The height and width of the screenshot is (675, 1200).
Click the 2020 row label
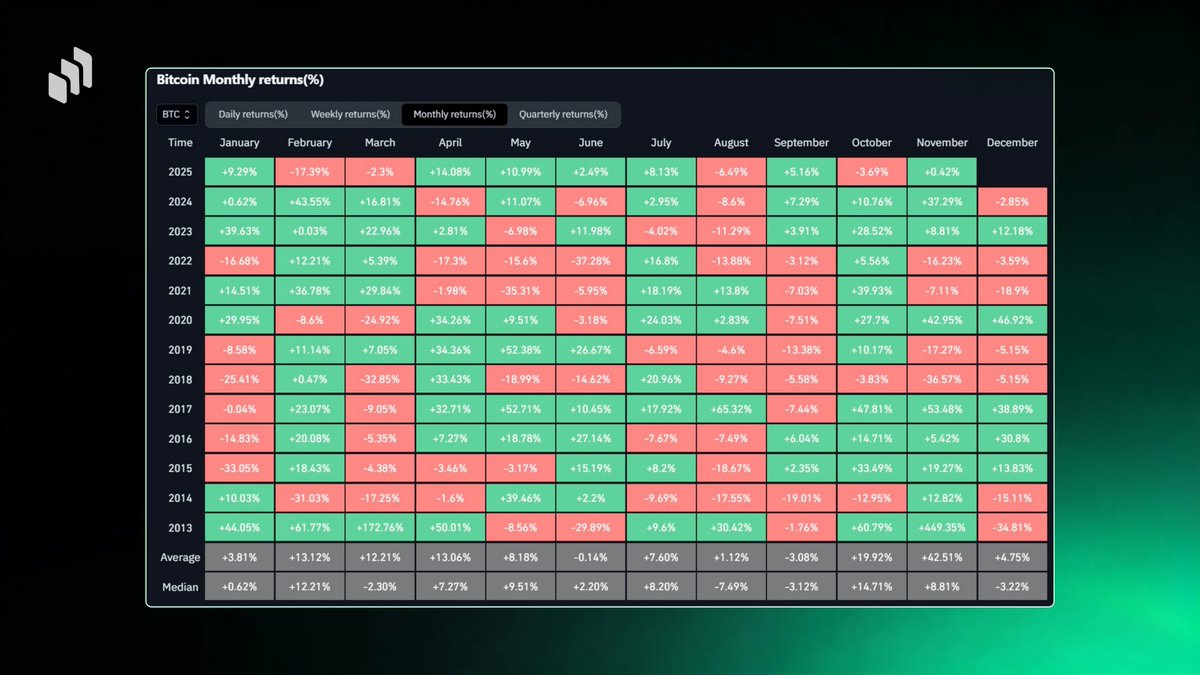point(180,319)
